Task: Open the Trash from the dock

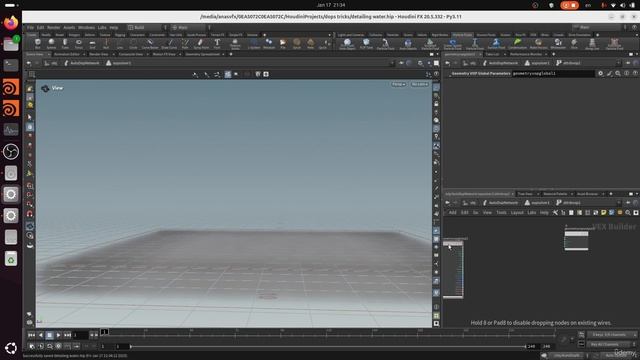Action: [11, 259]
